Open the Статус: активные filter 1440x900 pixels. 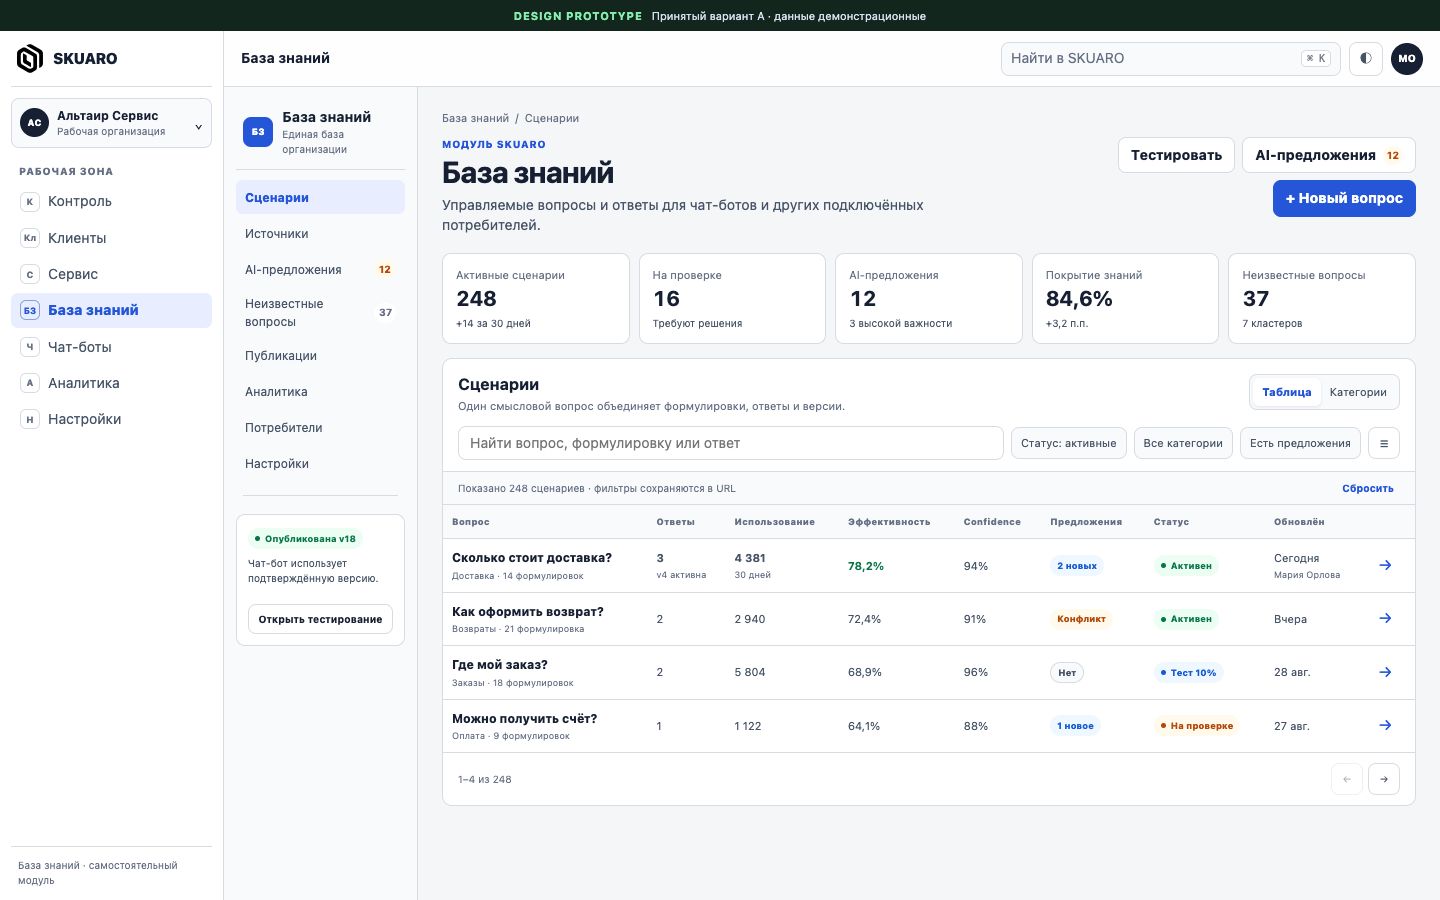(x=1069, y=443)
